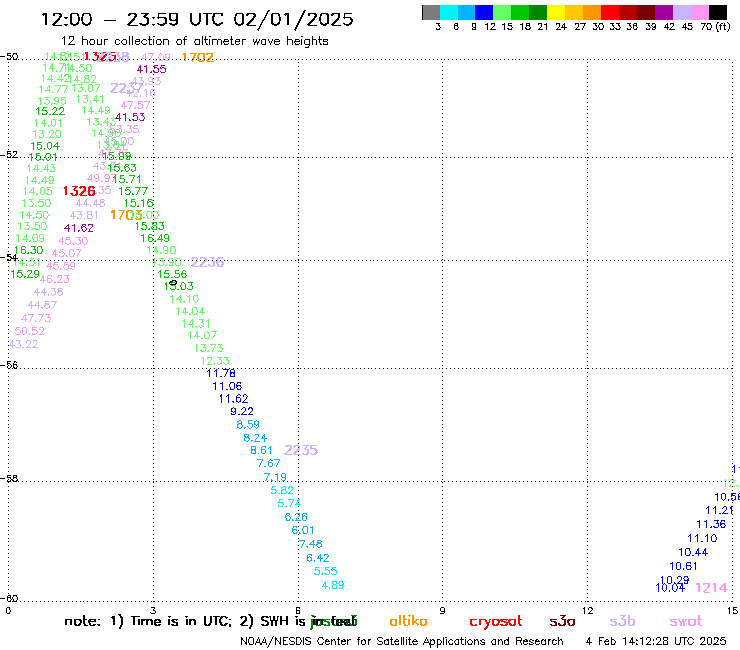Click the wave height value '11.62'
The image size is (740, 650).
[233, 399]
